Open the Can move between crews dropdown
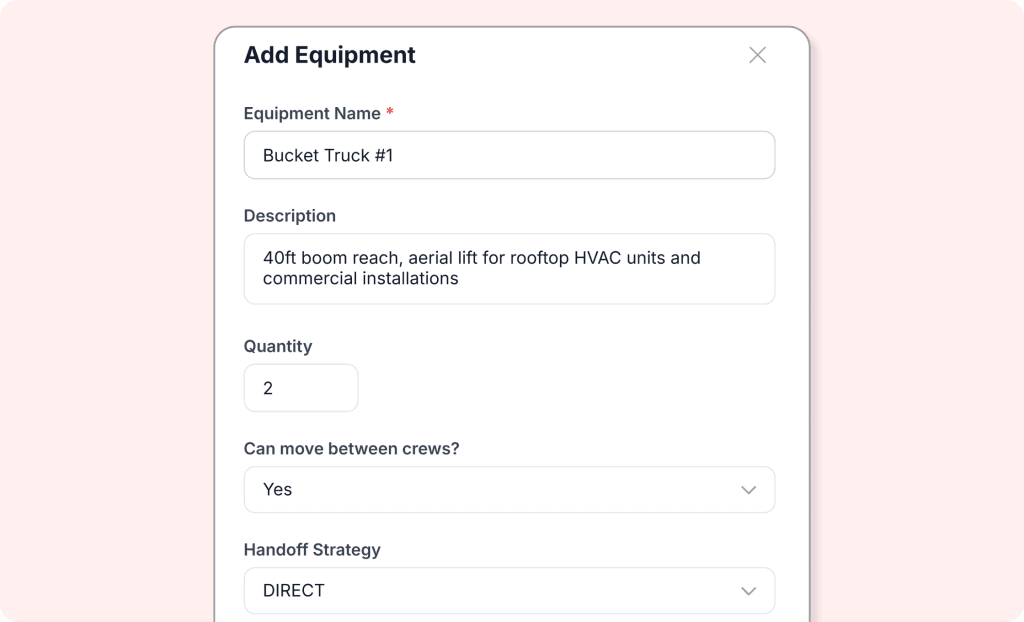The height and width of the screenshot is (622, 1024). click(509, 489)
